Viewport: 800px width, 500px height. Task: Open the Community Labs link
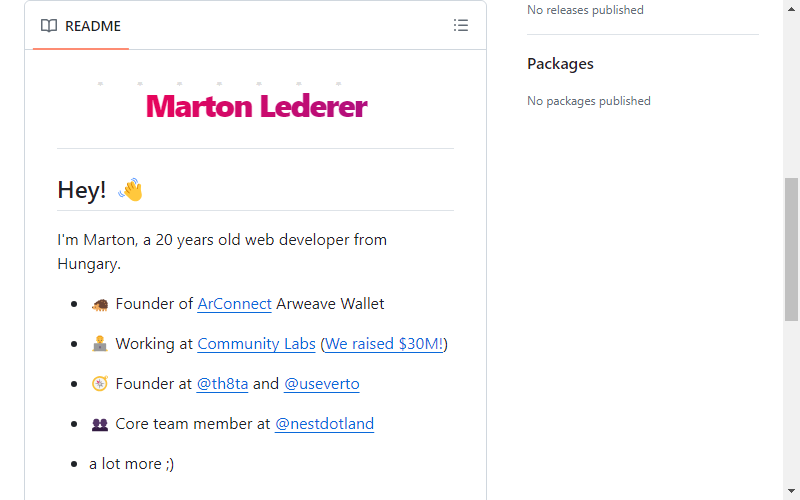(256, 343)
